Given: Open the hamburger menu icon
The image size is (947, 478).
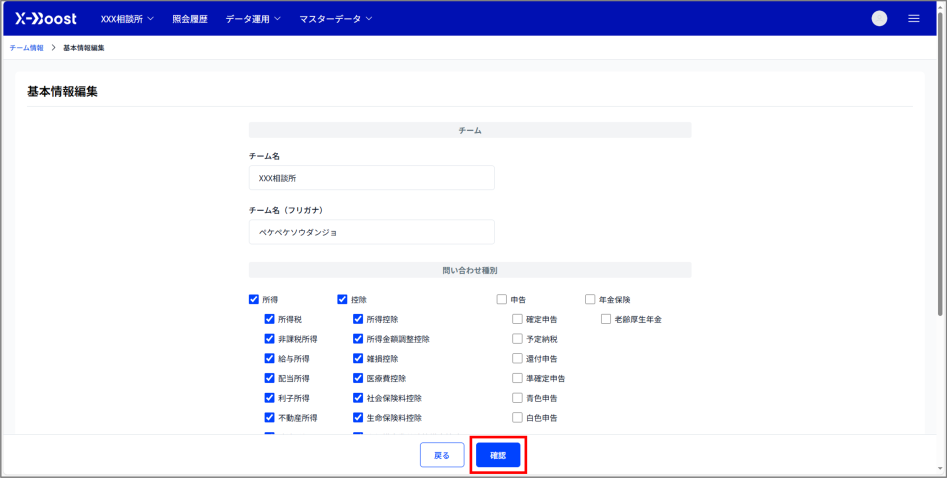Looking at the screenshot, I should [x=914, y=19].
